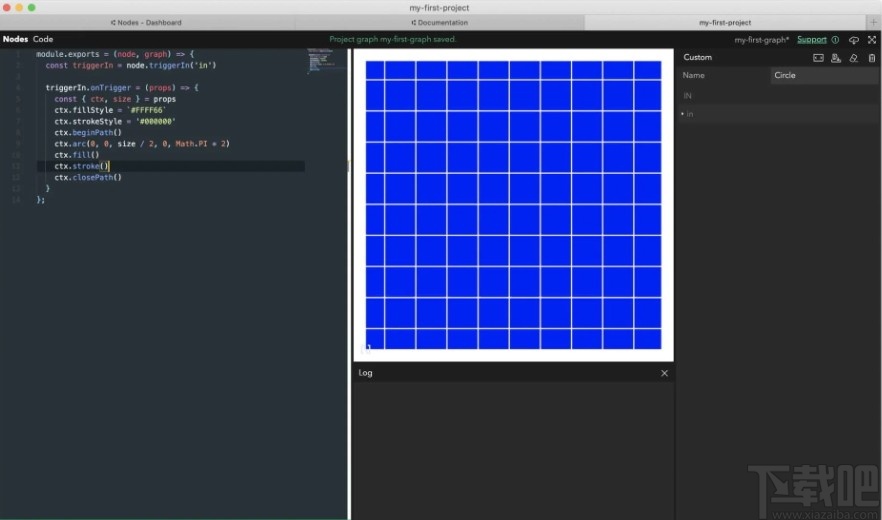The height and width of the screenshot is (520, 882).
Task: Click the ctx.fillStyle code line
Action: [x=110, y=110]
